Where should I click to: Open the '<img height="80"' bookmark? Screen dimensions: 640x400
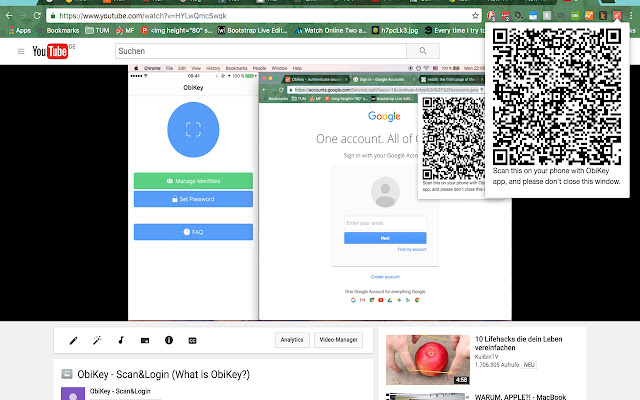pos(176,30)
